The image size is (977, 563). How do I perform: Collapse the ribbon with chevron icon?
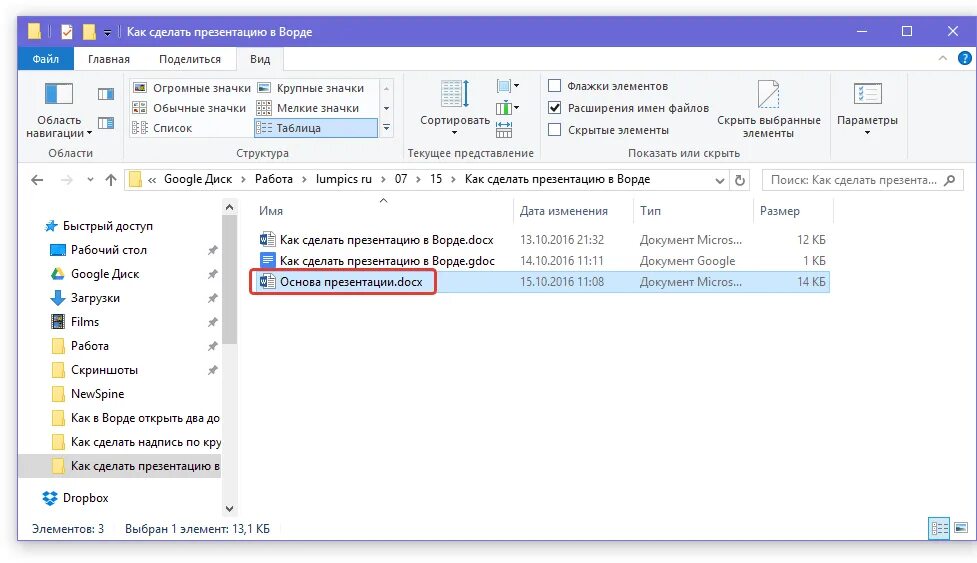pos(943,59)
